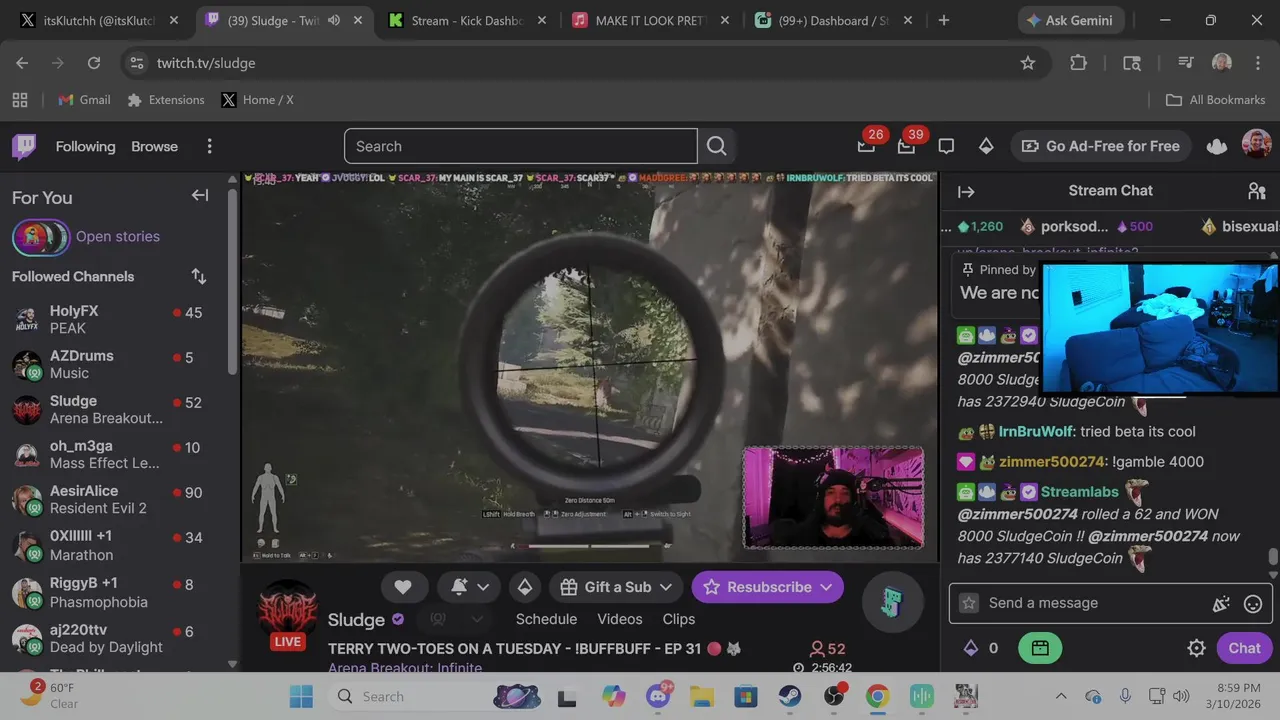Screen dimensions: 1280x720
Task: Switch to the itsKlutchh X tab
Action: tap(99, 20)
